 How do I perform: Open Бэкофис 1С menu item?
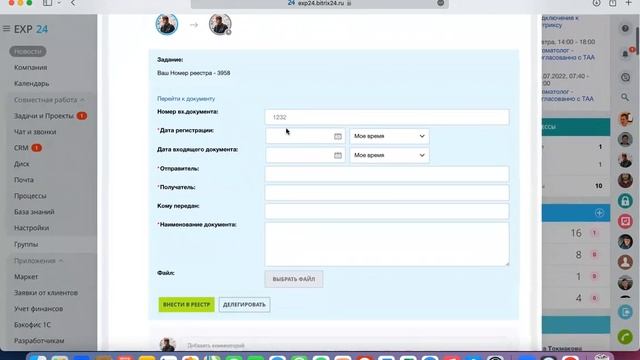pyautogui.click(x=32, y=325)
